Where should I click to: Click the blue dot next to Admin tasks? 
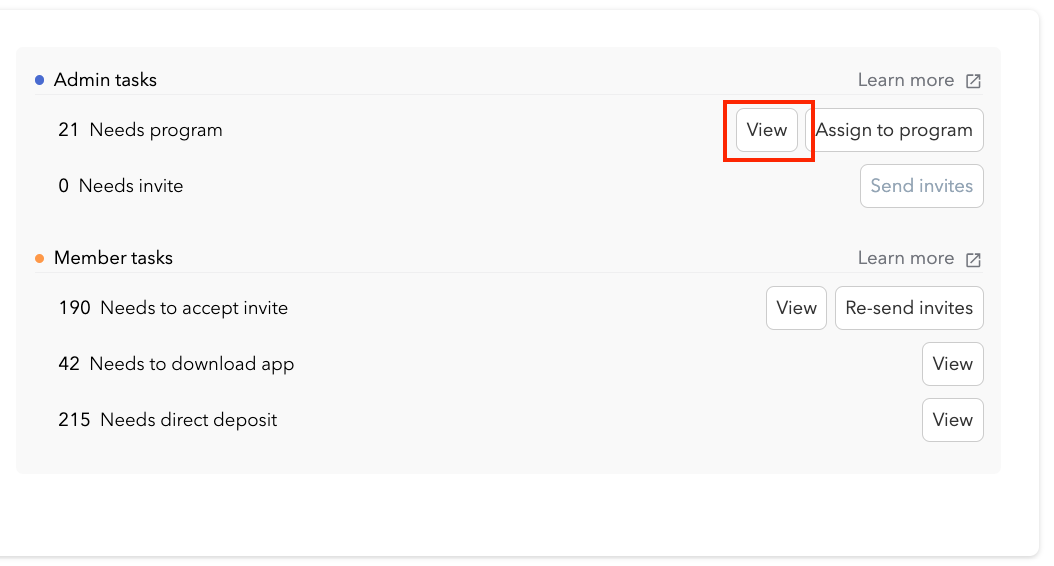(x=40, y=80)
